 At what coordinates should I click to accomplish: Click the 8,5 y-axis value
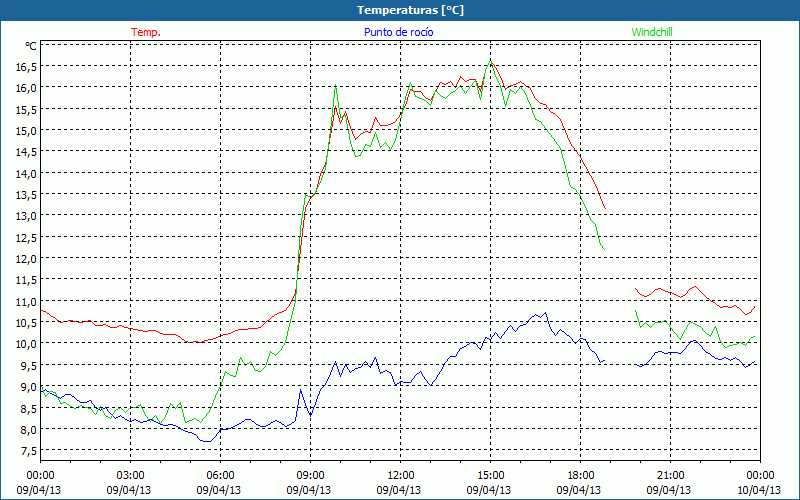coord(30,408)
